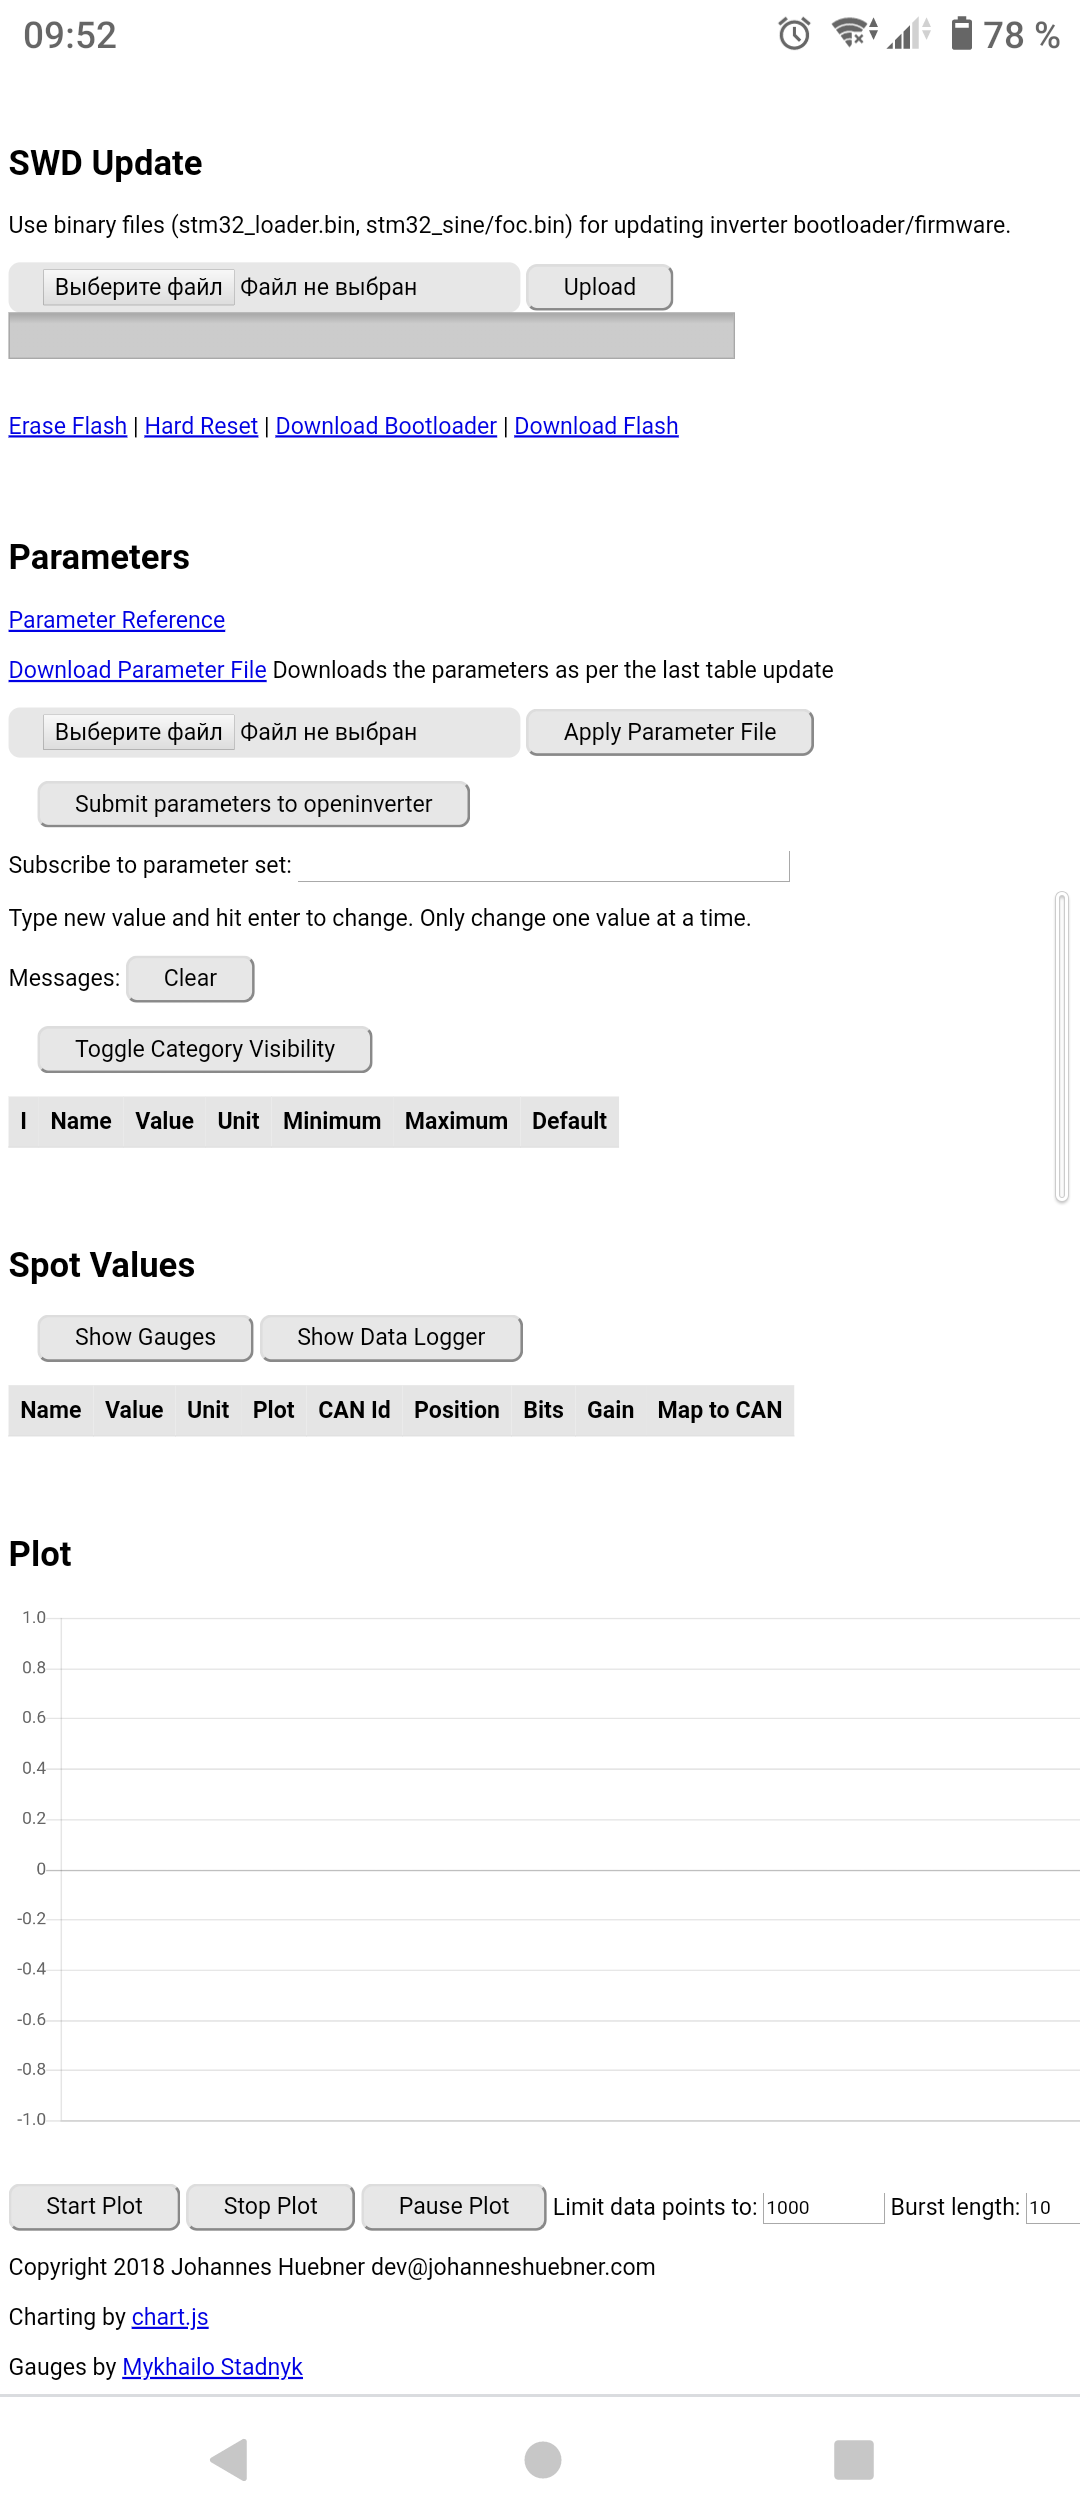Open the Parameter Reference link

coord(117,620)
